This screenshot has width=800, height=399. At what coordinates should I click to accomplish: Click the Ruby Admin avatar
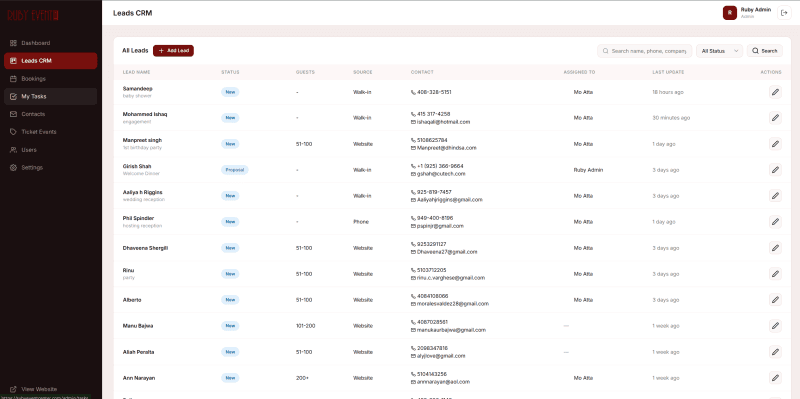[x=730, y=13]
